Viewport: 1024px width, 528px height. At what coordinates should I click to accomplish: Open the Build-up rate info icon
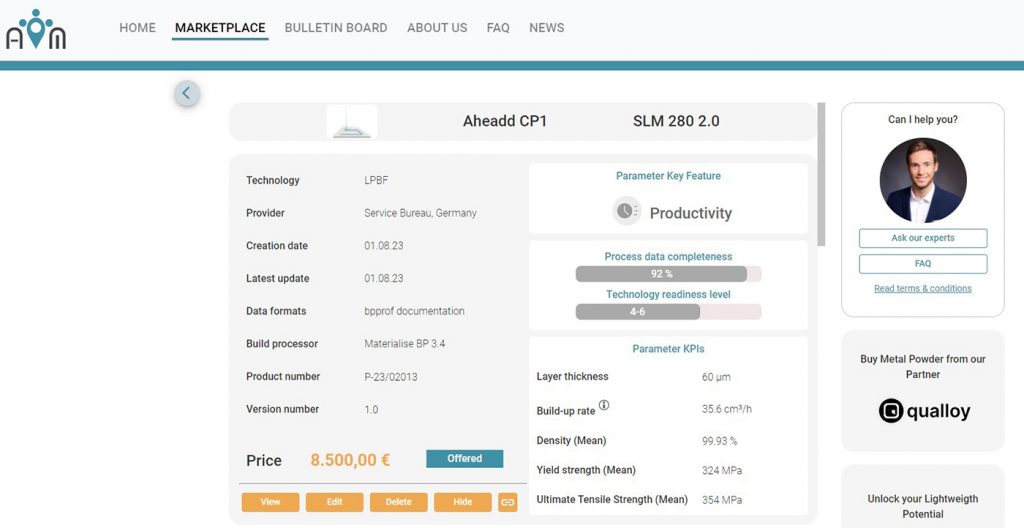point(603,405)
